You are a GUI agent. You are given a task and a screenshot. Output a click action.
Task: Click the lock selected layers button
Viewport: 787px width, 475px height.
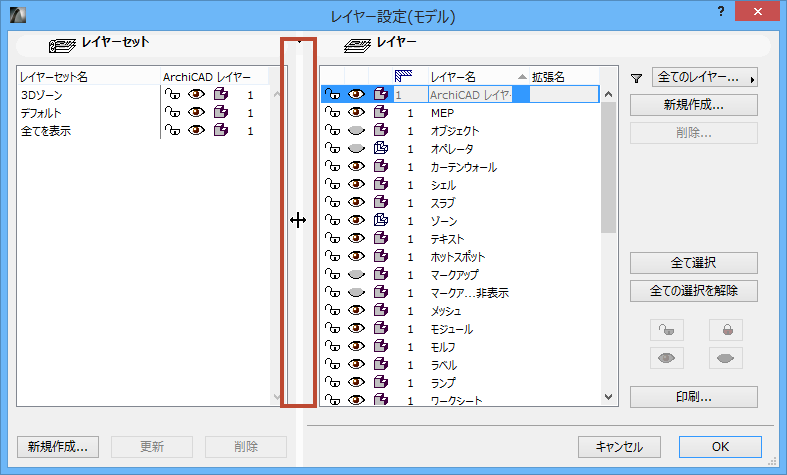pyautogui.click(x=726, y=330)
